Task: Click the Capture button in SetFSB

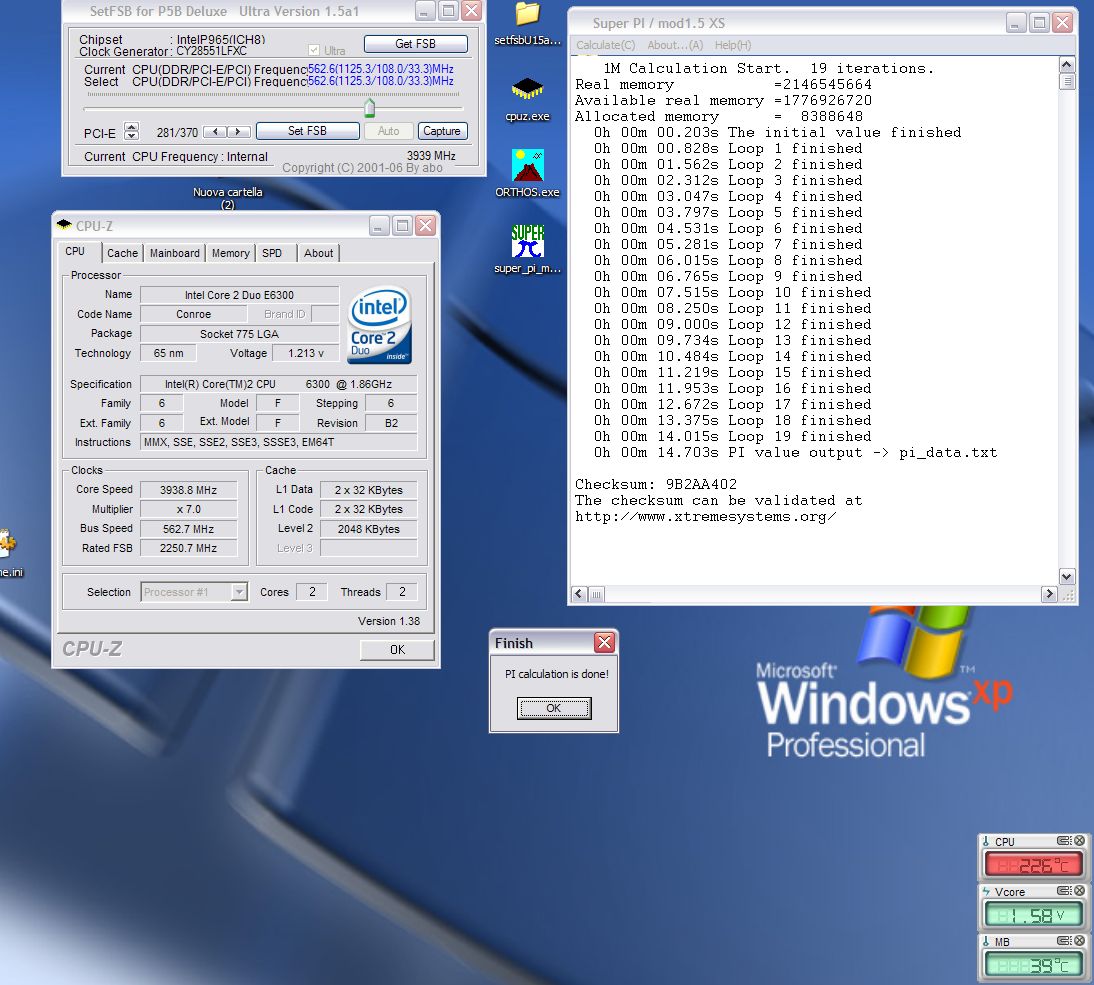Action: tap(442, 131)
